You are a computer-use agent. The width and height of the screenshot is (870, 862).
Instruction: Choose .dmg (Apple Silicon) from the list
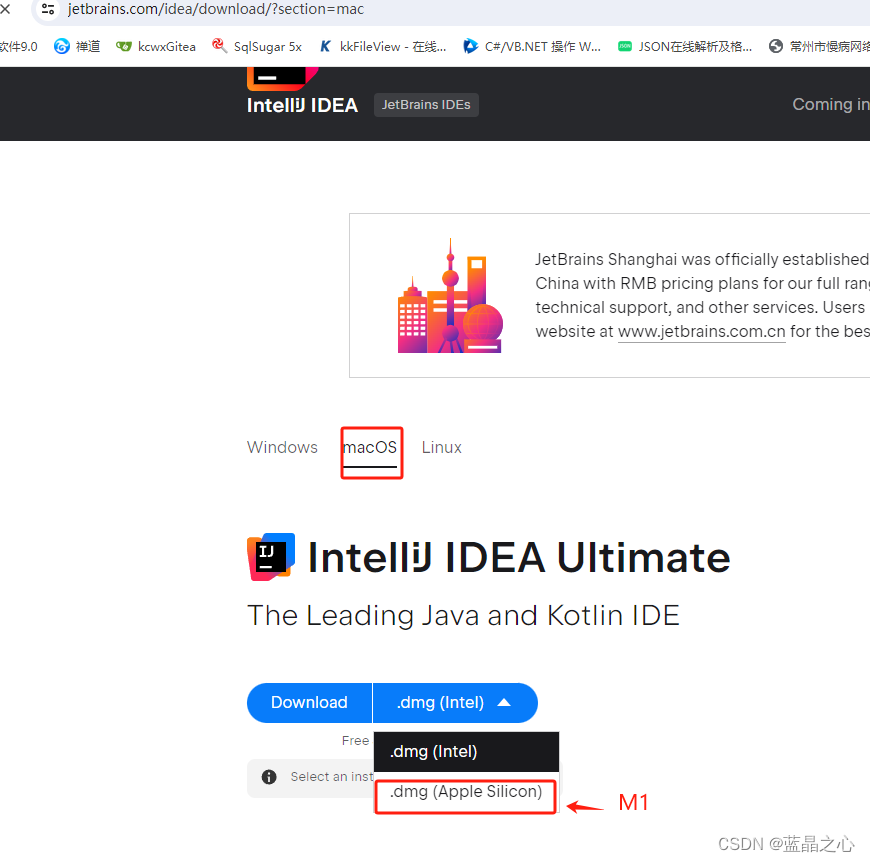point(466,792)
